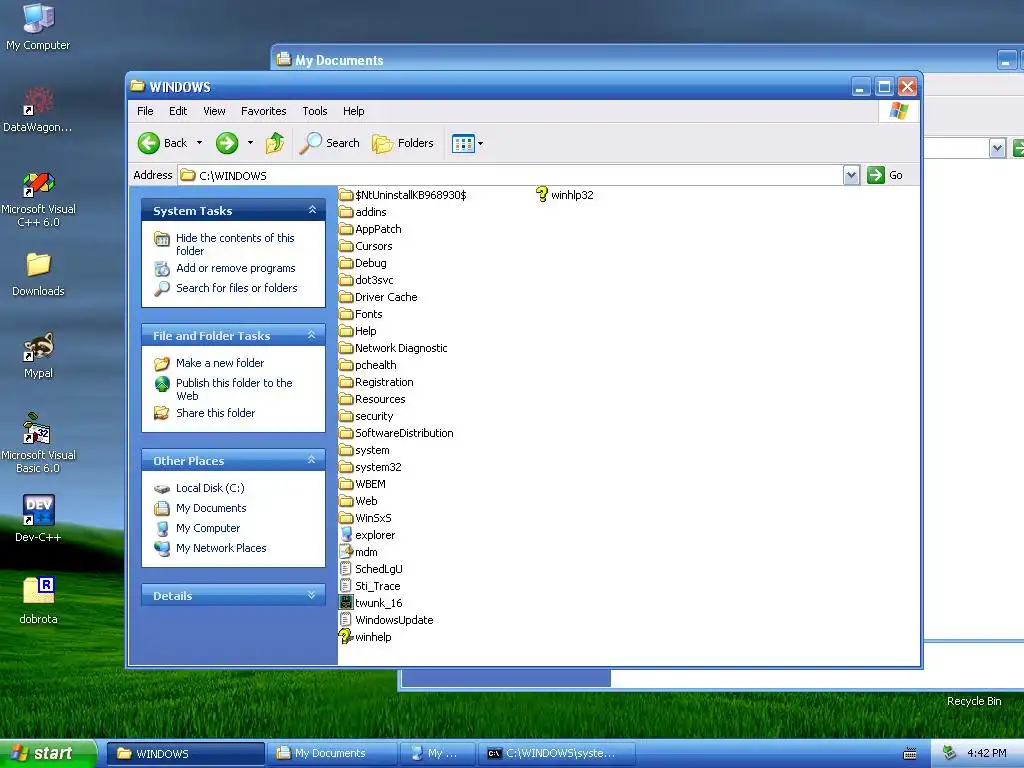Select the Network Diagnostic folder
The height and width of the screenshot is (768, 1024).
(x=393, y=348)
